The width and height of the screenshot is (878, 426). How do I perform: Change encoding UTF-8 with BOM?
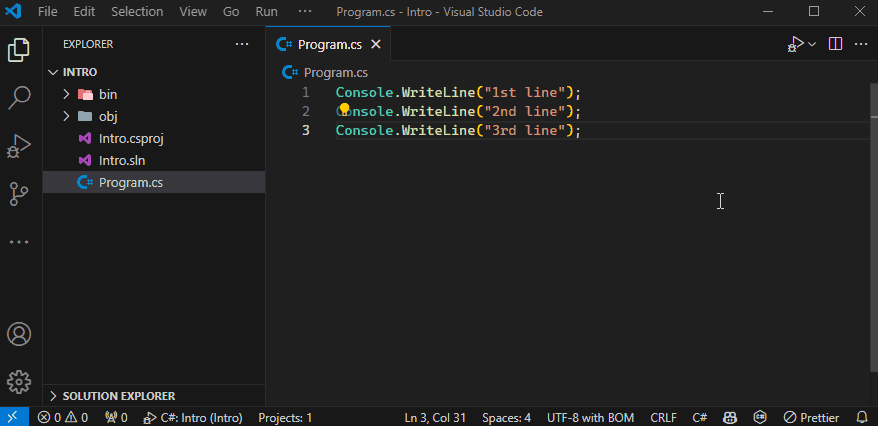click(591, 418)
